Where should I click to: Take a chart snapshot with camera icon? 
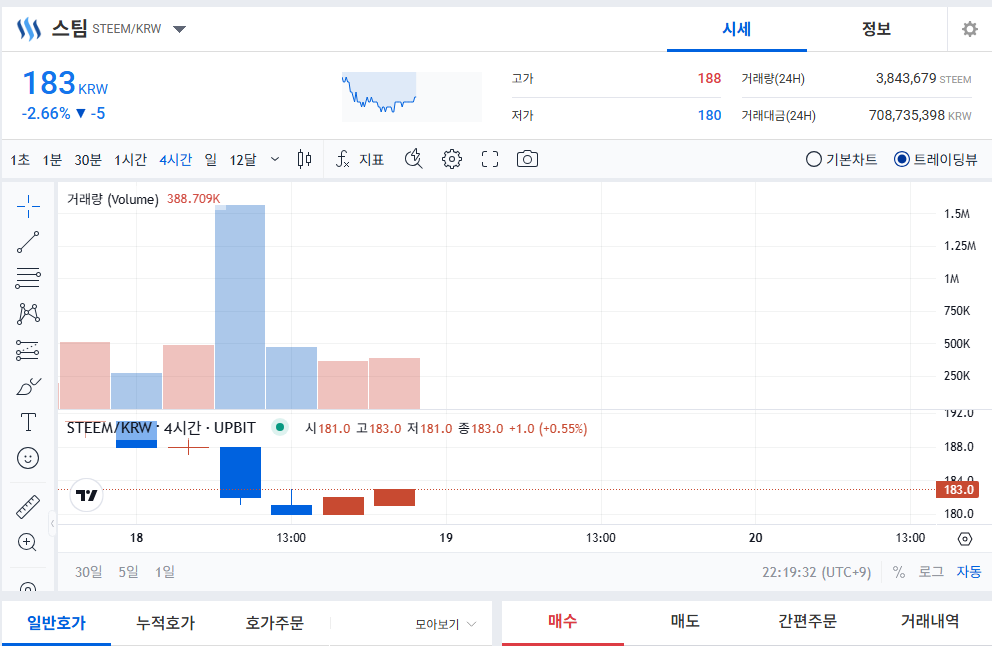pos(527,159)
